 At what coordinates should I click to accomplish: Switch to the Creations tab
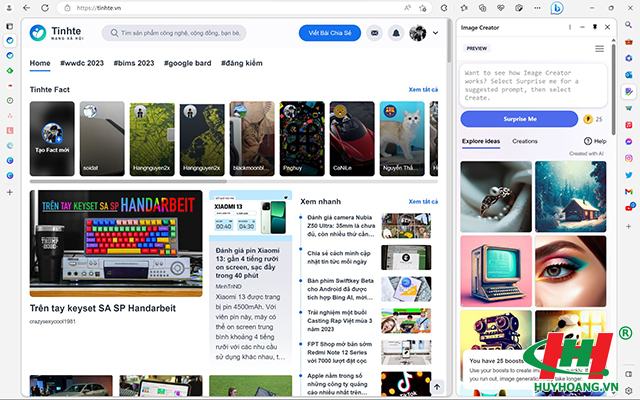(525, 141)
